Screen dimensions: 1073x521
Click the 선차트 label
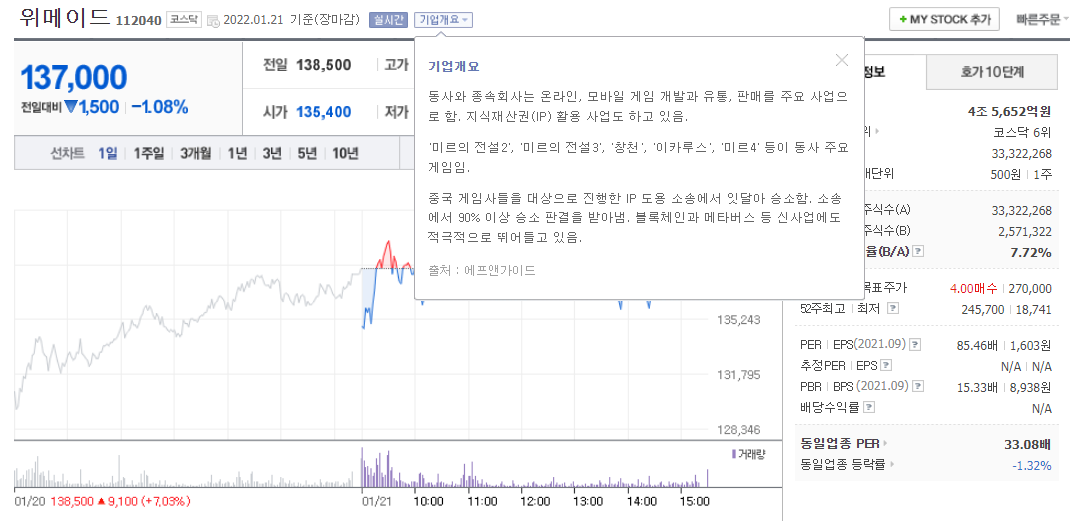pos(67,153)
